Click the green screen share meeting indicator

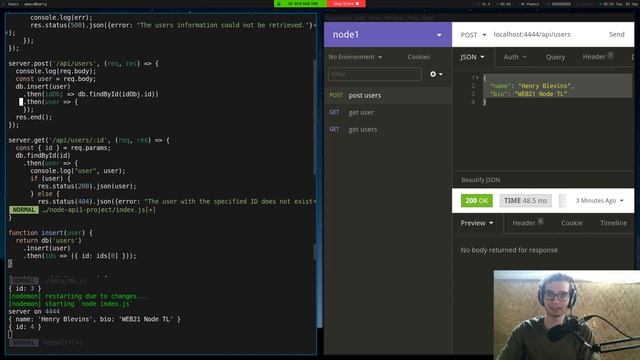click(x=300, y=4)
